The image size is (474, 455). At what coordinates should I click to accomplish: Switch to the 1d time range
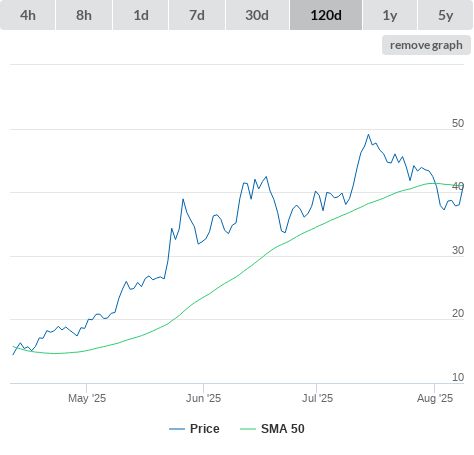click(141, 15)
